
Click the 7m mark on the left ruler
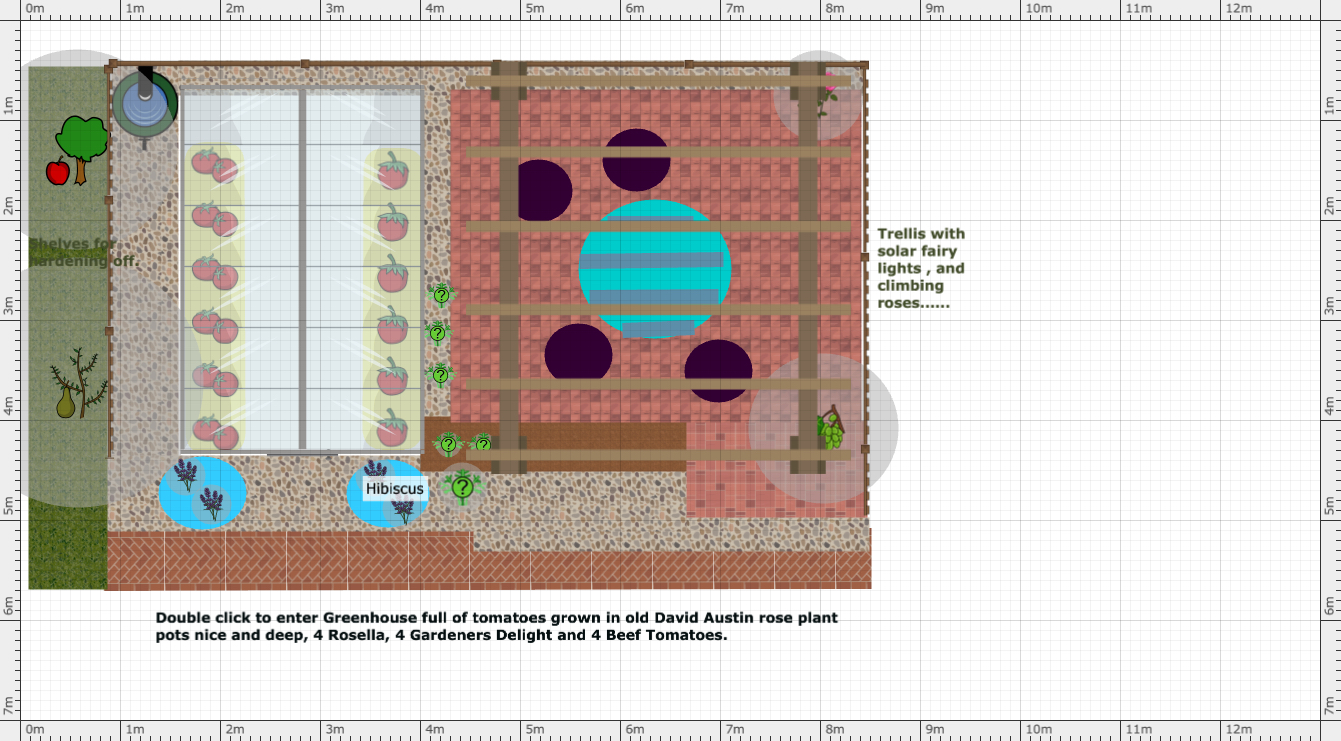point(8,705)
